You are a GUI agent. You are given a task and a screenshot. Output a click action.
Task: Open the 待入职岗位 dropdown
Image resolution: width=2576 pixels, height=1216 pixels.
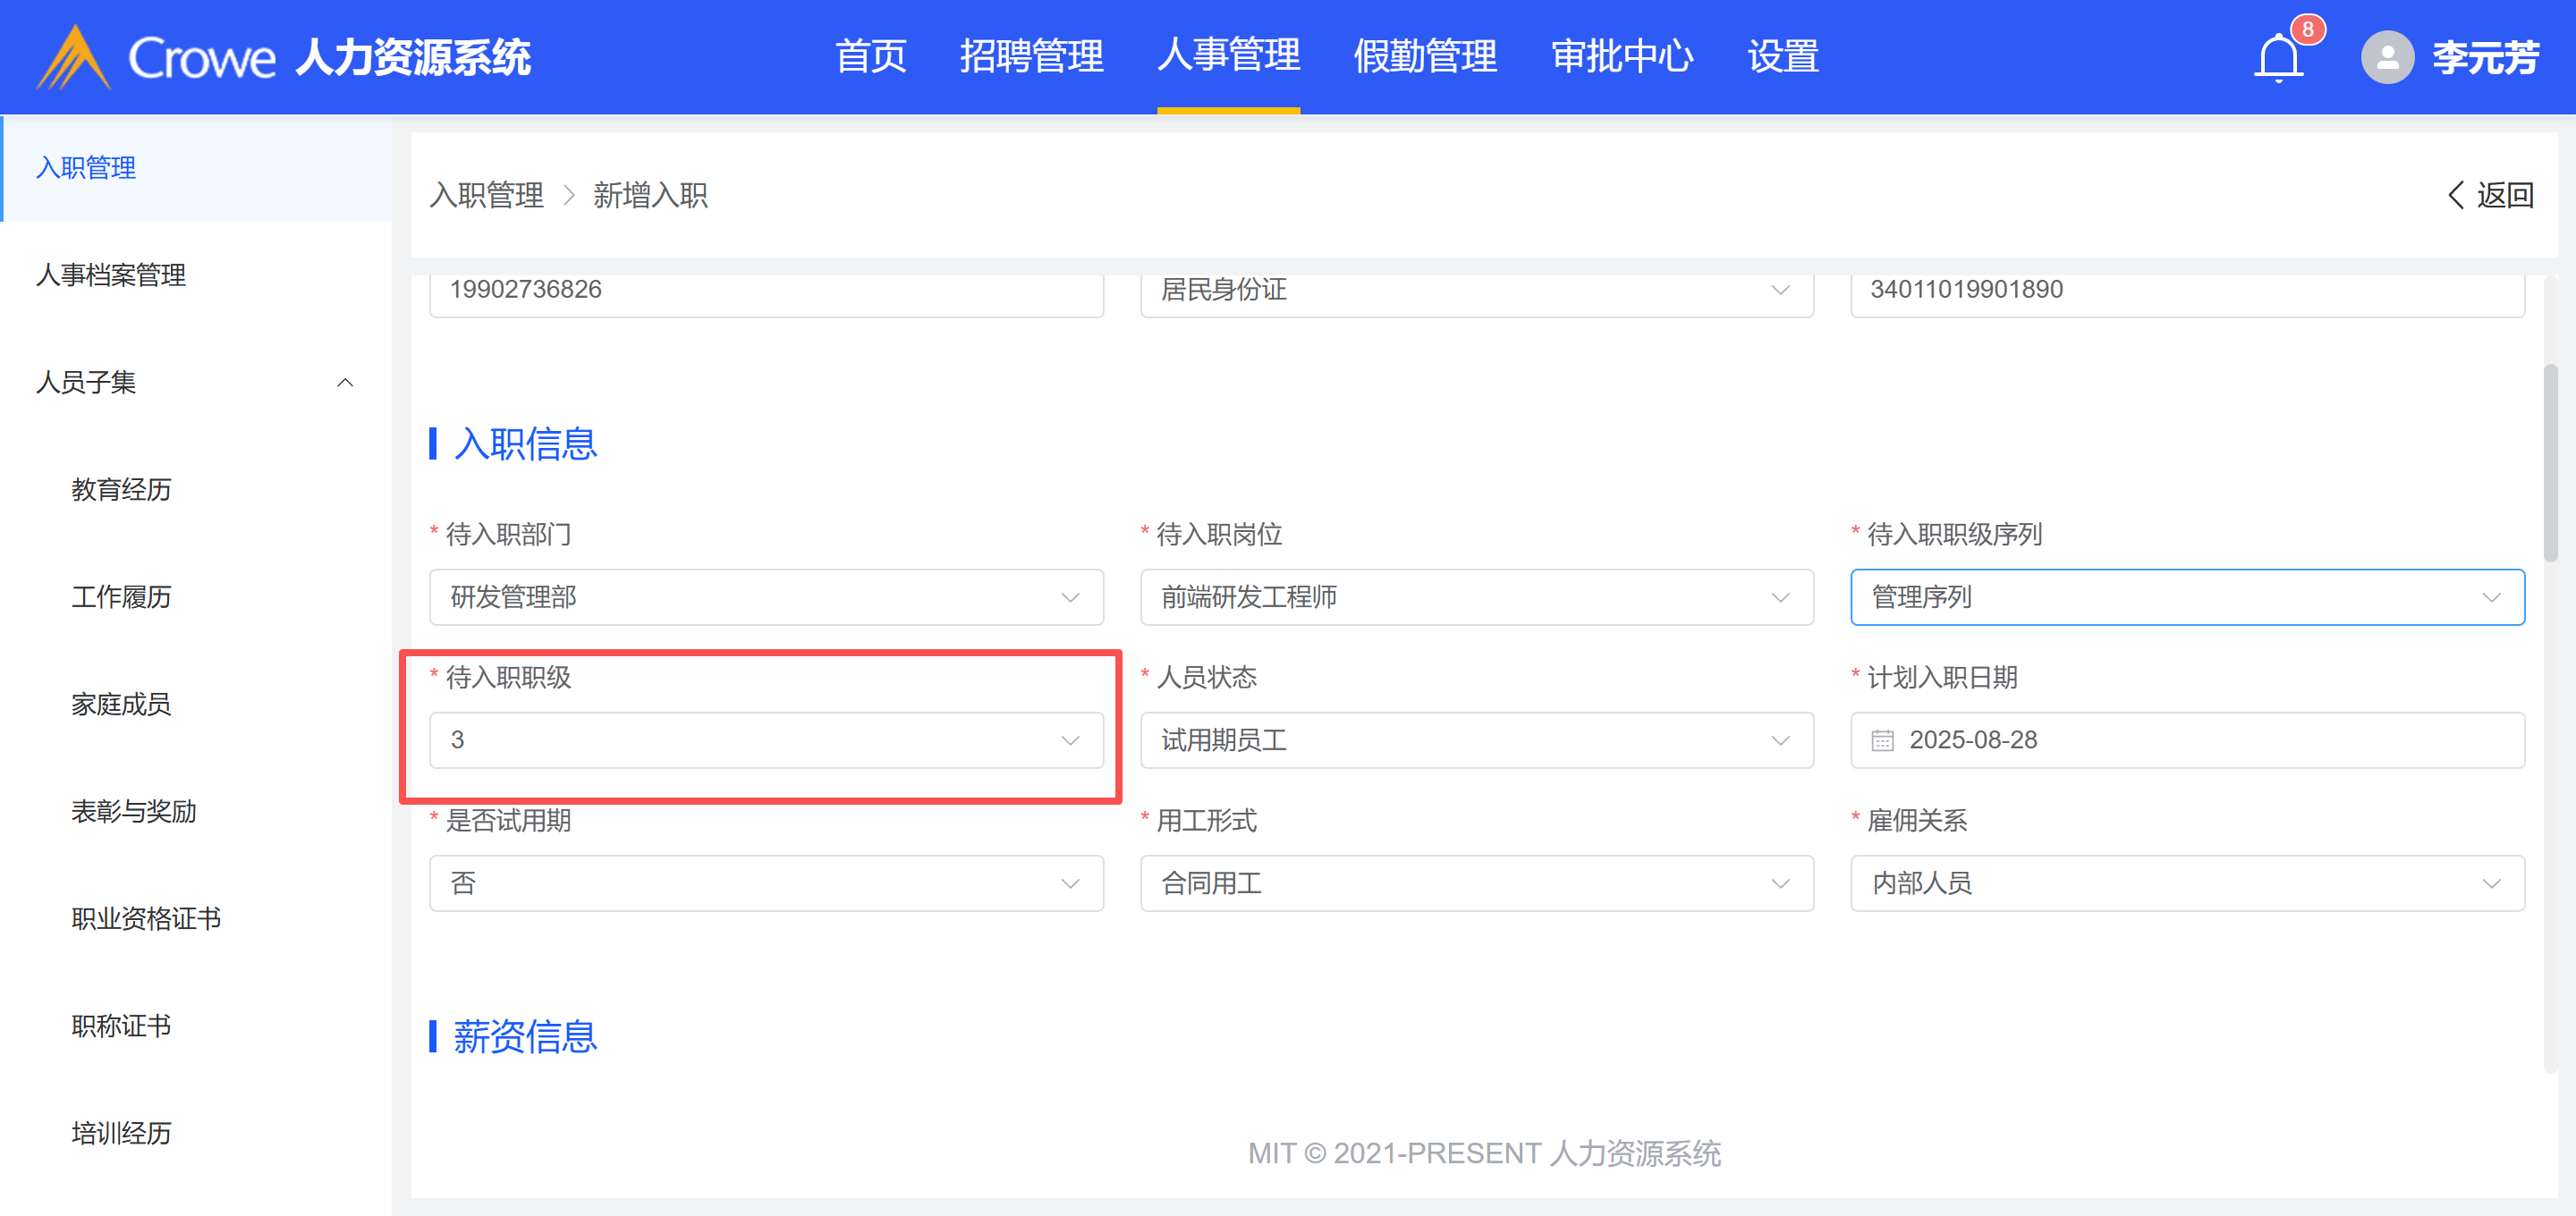pos(1476,597)
